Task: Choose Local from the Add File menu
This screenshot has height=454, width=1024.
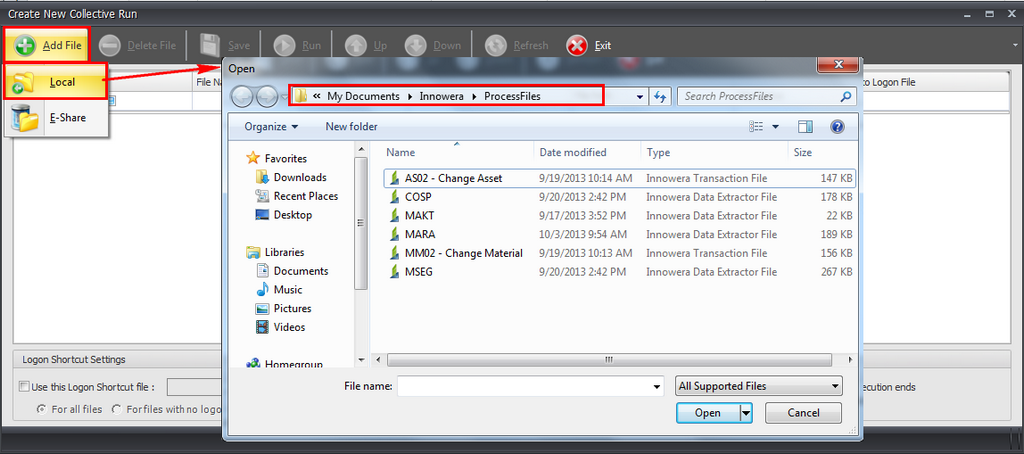Action: 62,82
